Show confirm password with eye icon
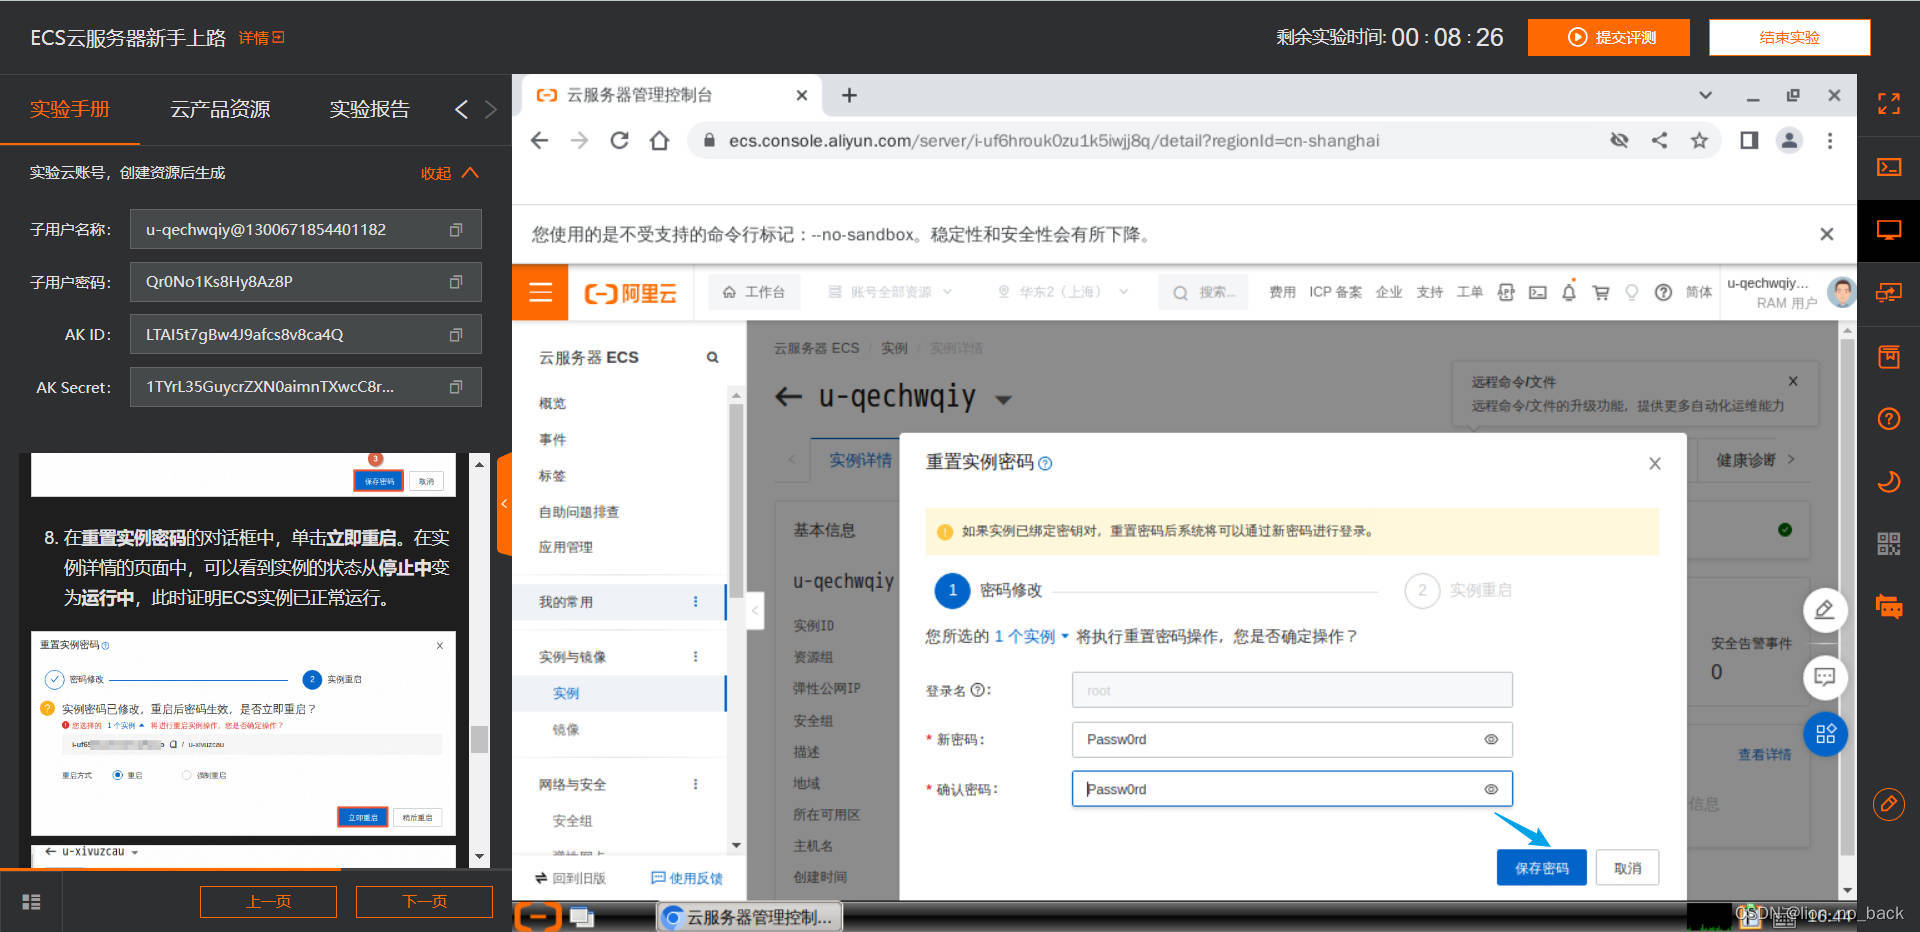1920x932 pixels. point(1491,790)
